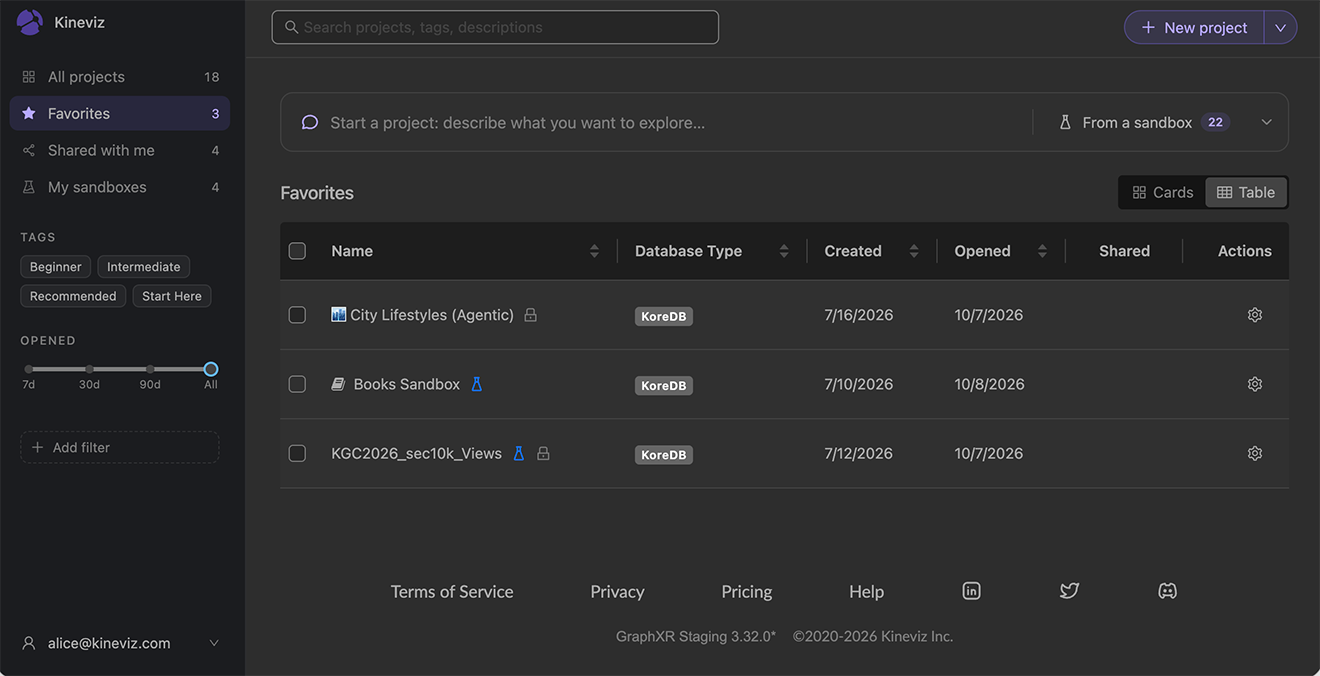The image size is (1320, 676).
Task: Sort table by Created date arrows
Action: coord(914,251)
